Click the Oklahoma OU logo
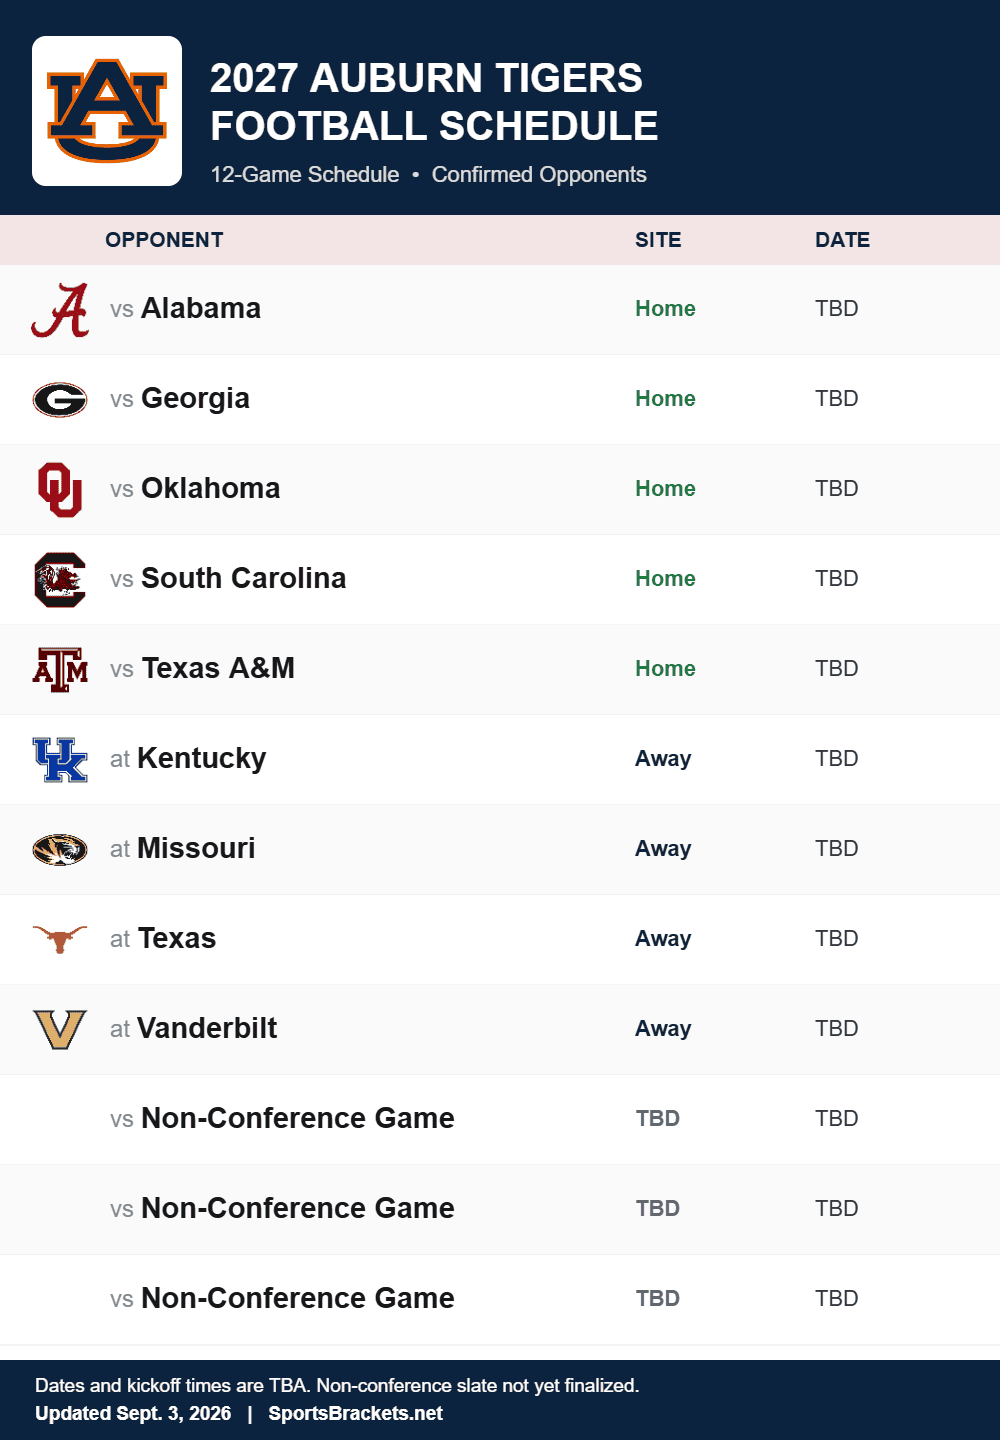 [x=60, y=490]
